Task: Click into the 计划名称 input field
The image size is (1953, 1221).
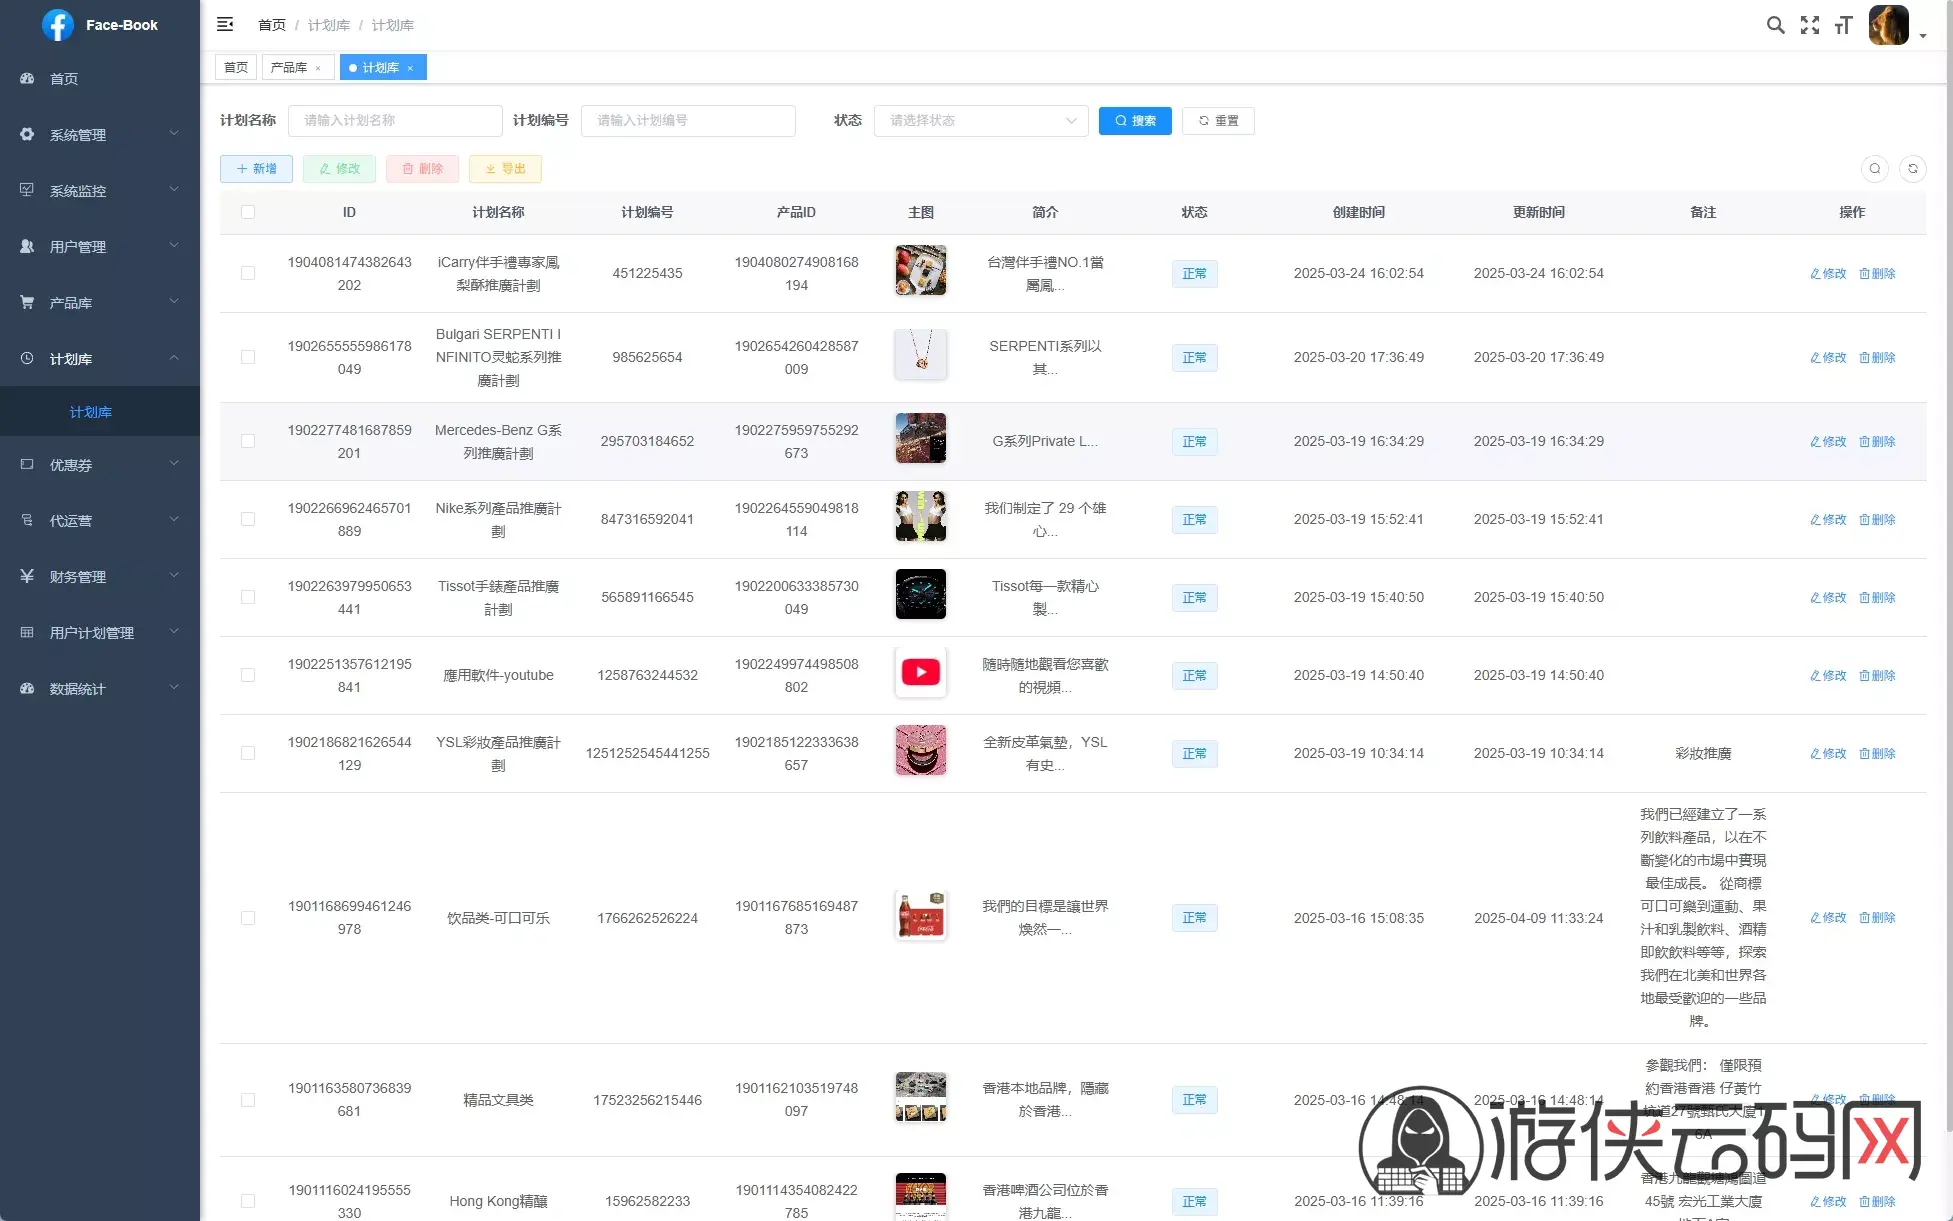Action: coord(395,121)
